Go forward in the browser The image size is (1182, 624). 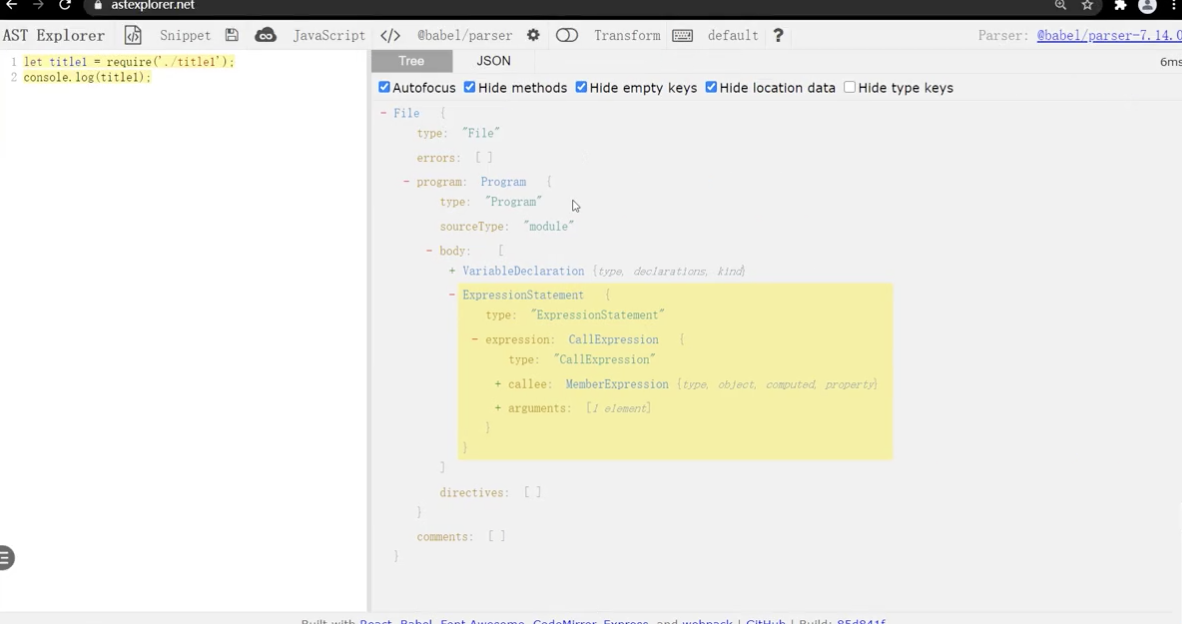coord(38,5)
